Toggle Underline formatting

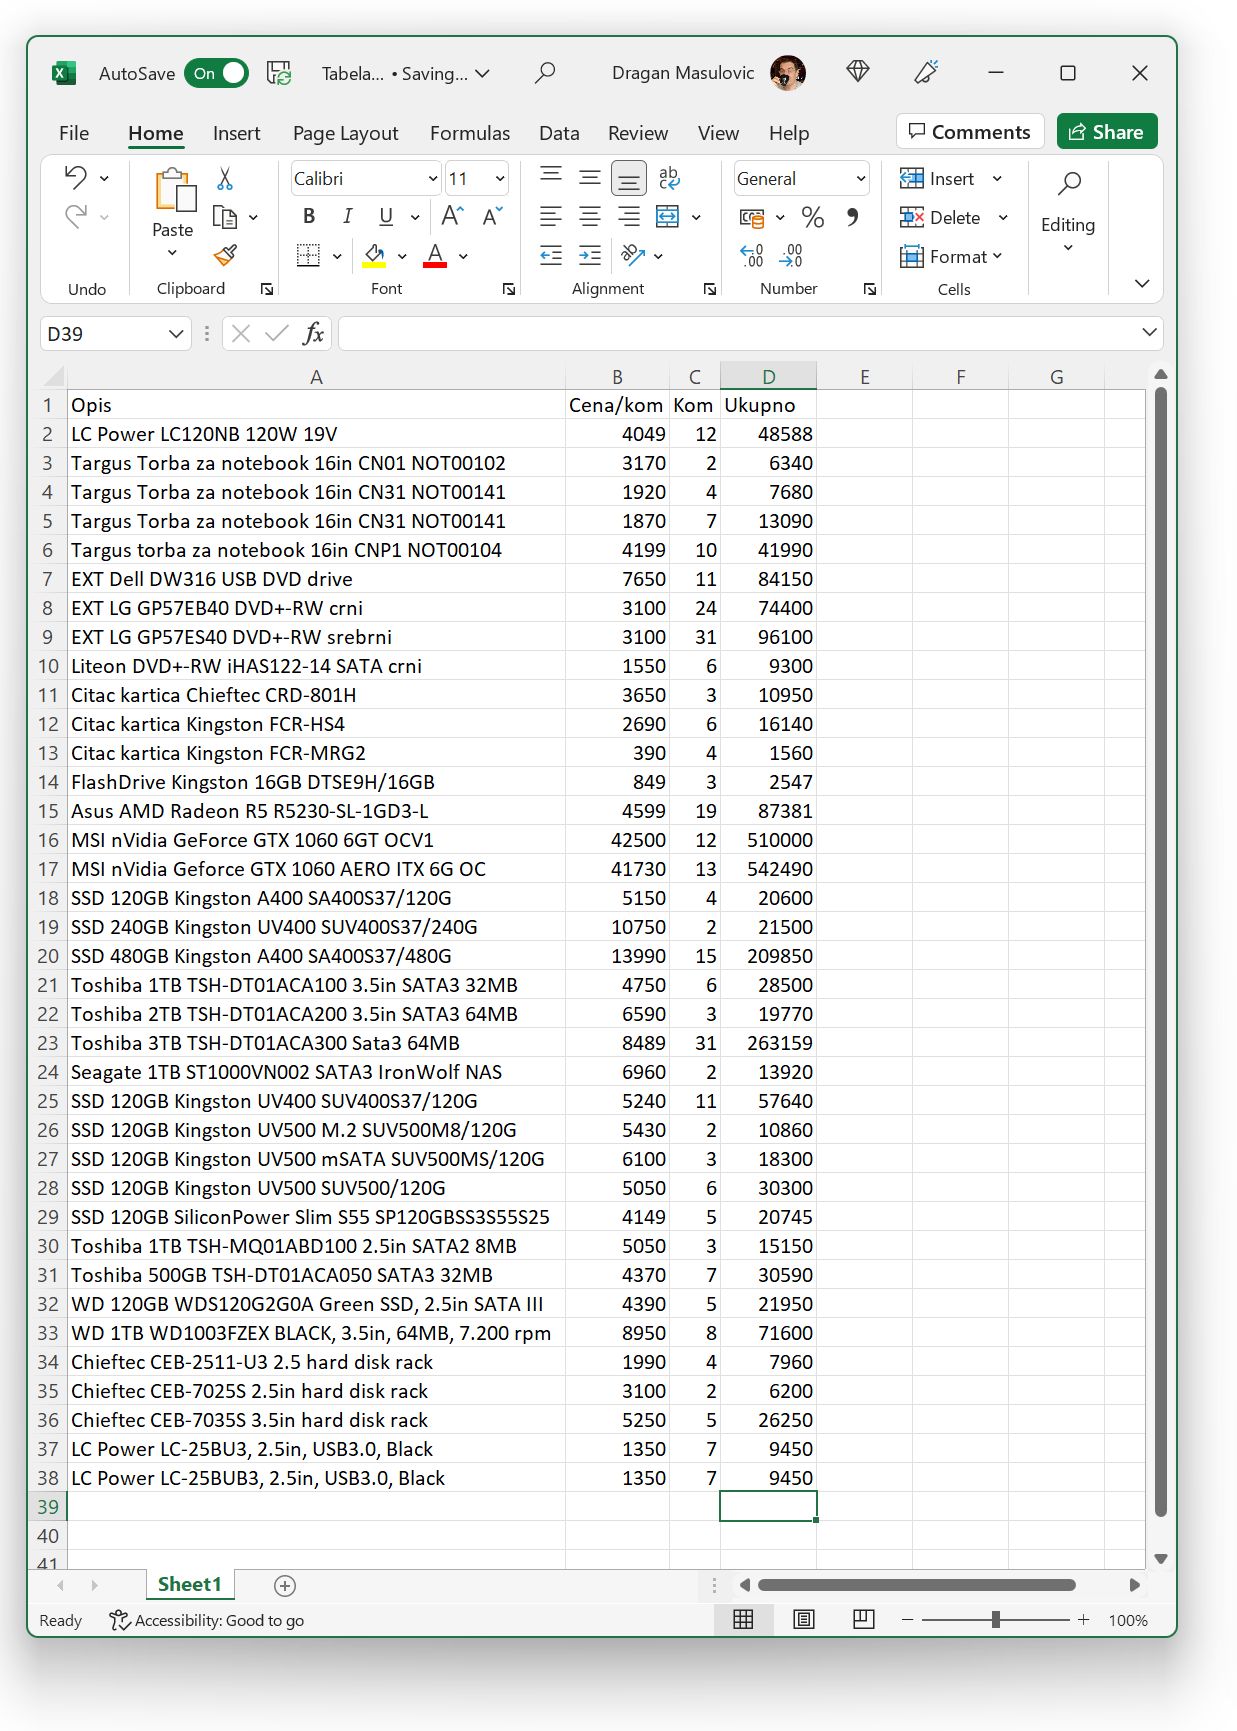pos(386,216)
